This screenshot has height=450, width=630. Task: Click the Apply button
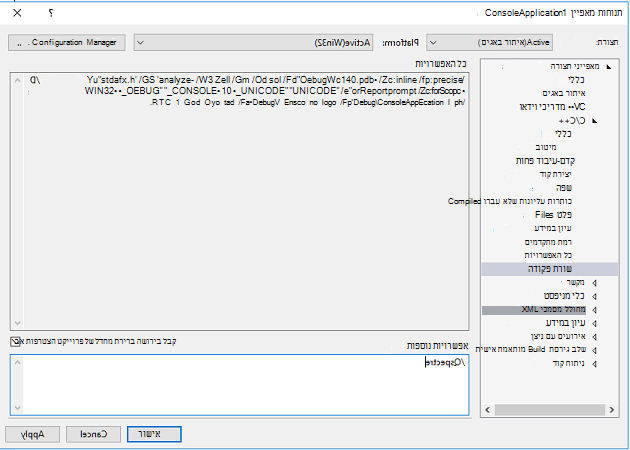click(33, 434)
